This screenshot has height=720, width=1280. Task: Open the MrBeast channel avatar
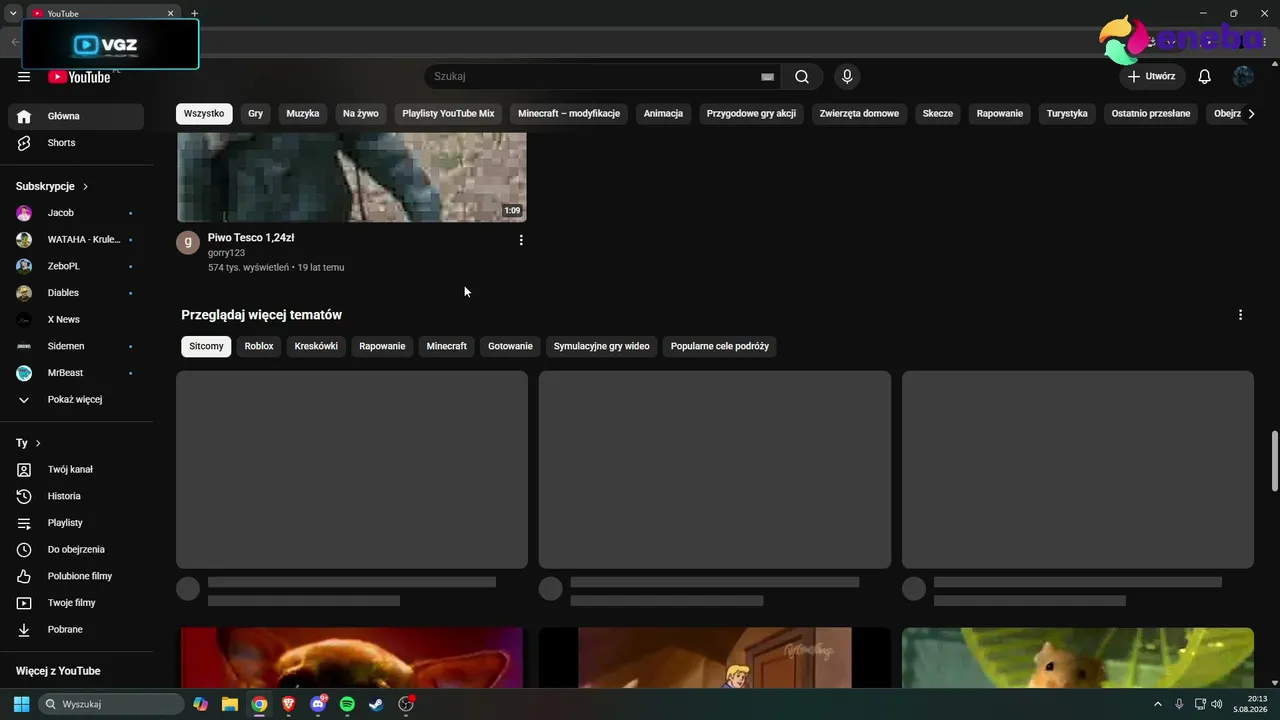(24, 373)
